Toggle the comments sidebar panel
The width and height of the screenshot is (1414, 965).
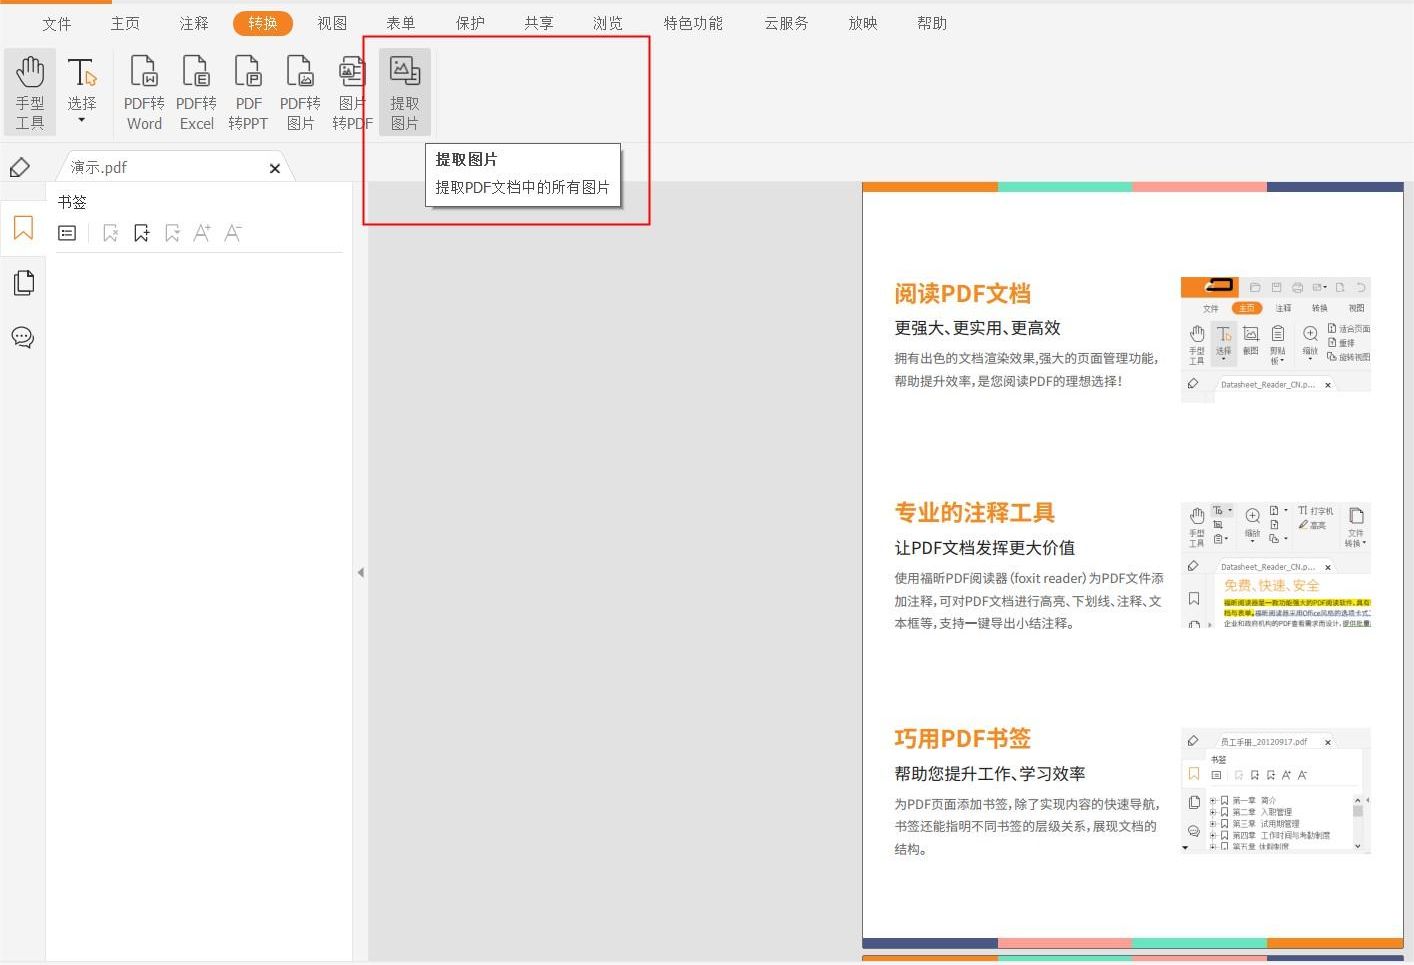point(23,337)
